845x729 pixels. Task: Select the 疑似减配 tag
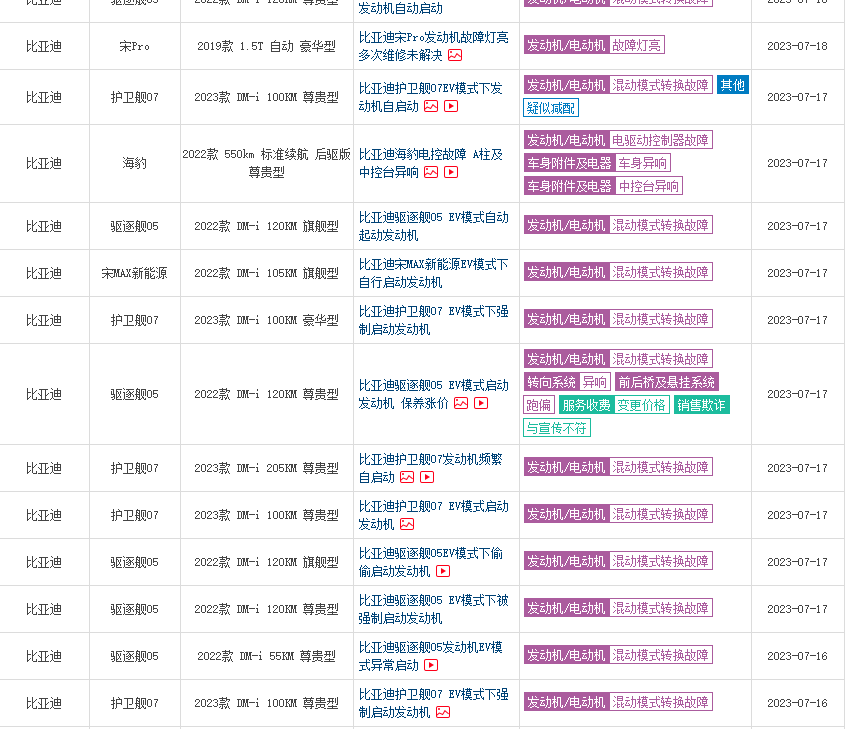(x=551, y=108)
